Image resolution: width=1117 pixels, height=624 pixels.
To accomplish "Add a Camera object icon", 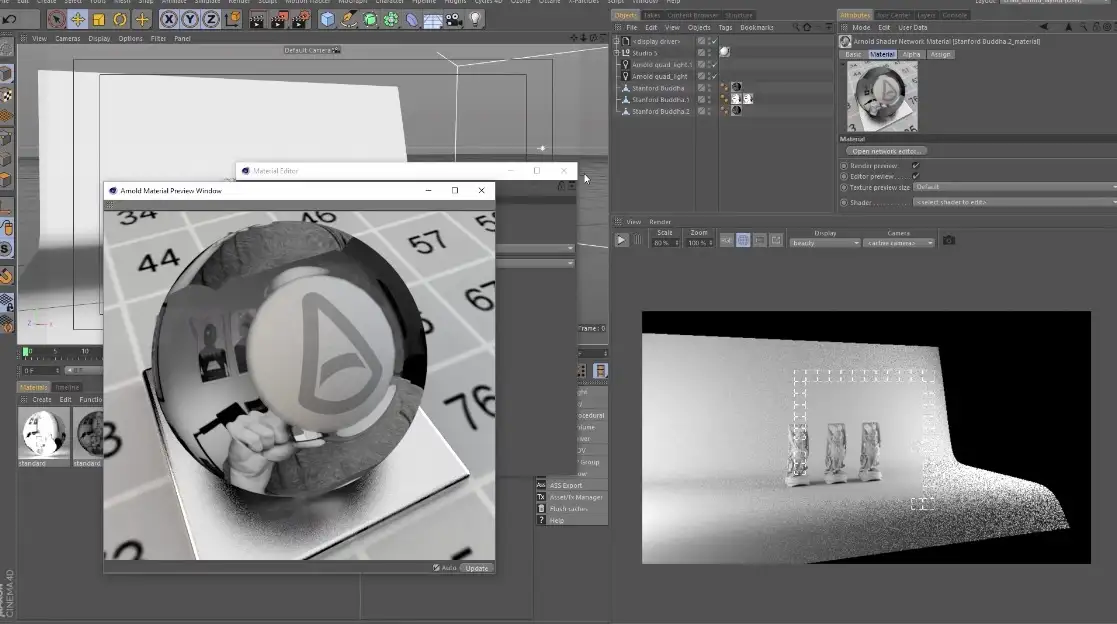I will click(x=454, y=19).
